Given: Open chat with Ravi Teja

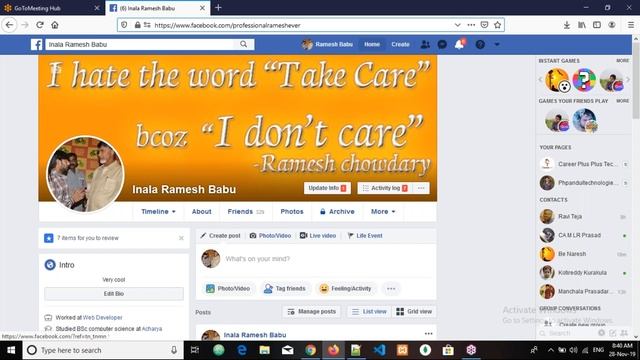Looking at the screenshot, I should pos(584,216).
